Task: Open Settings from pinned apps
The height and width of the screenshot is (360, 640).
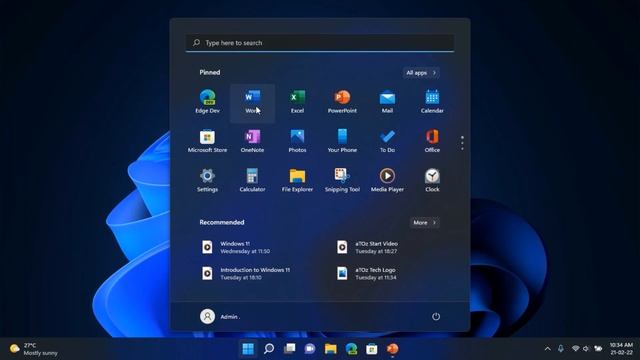Action: (x=207, y=180)
